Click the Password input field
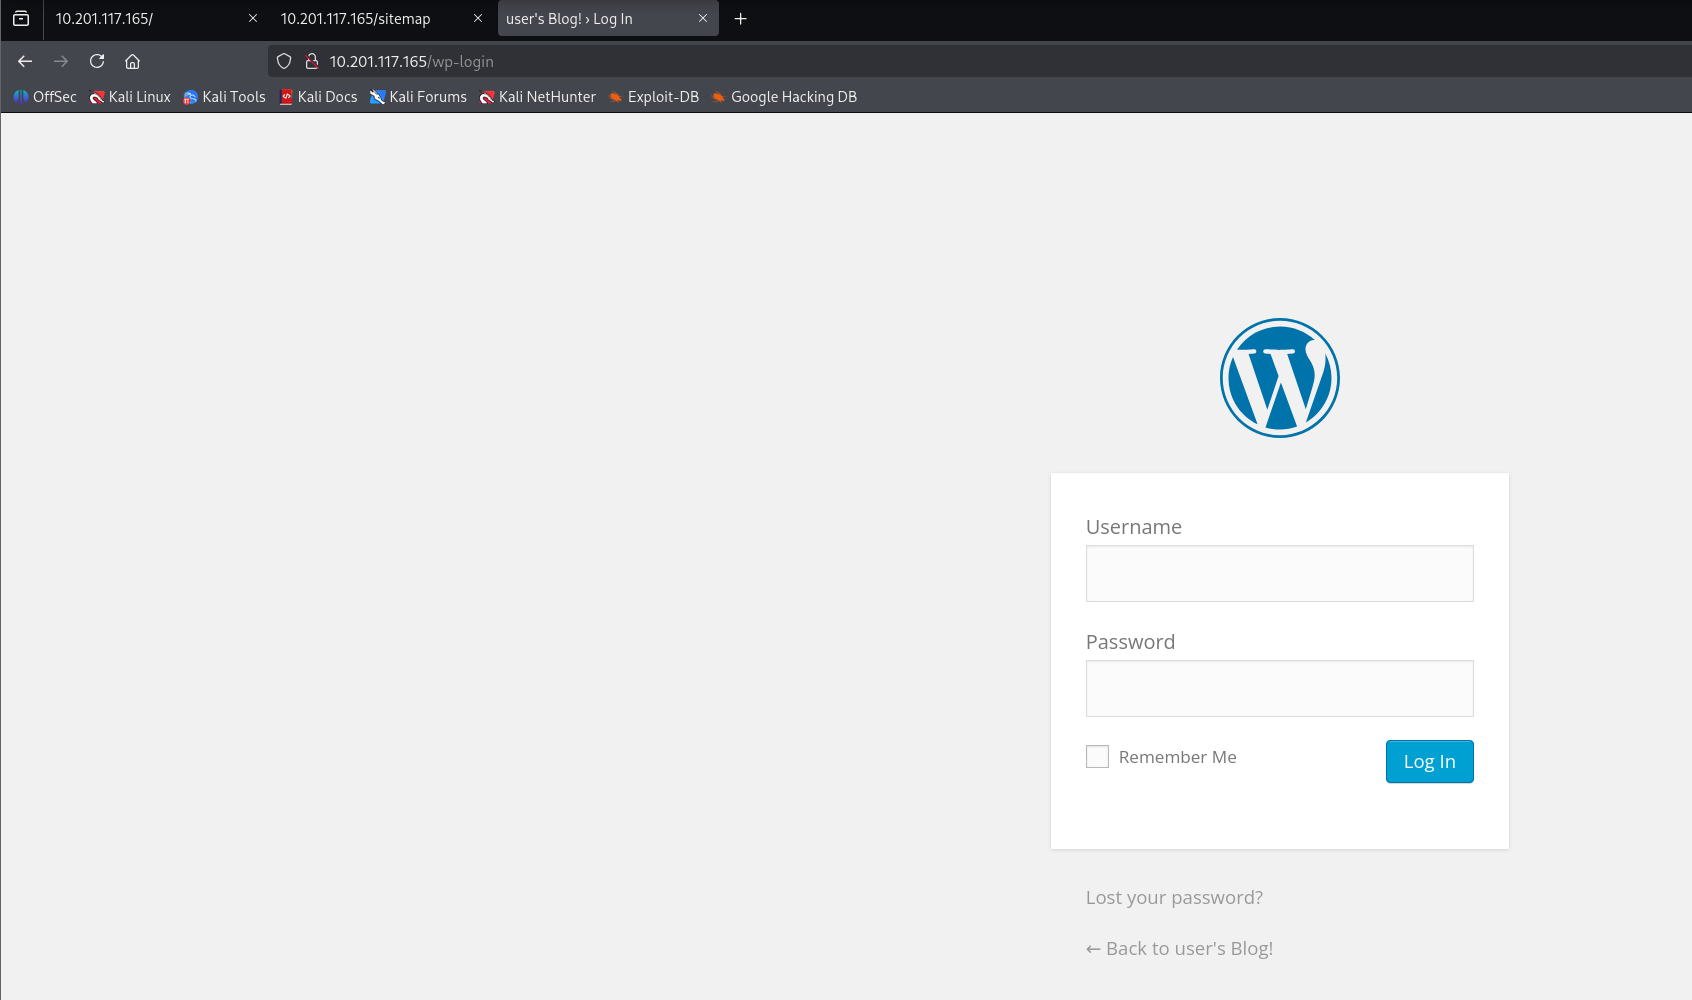The height and width of the screenshot is (1000, 1692). coord(1280,688)
